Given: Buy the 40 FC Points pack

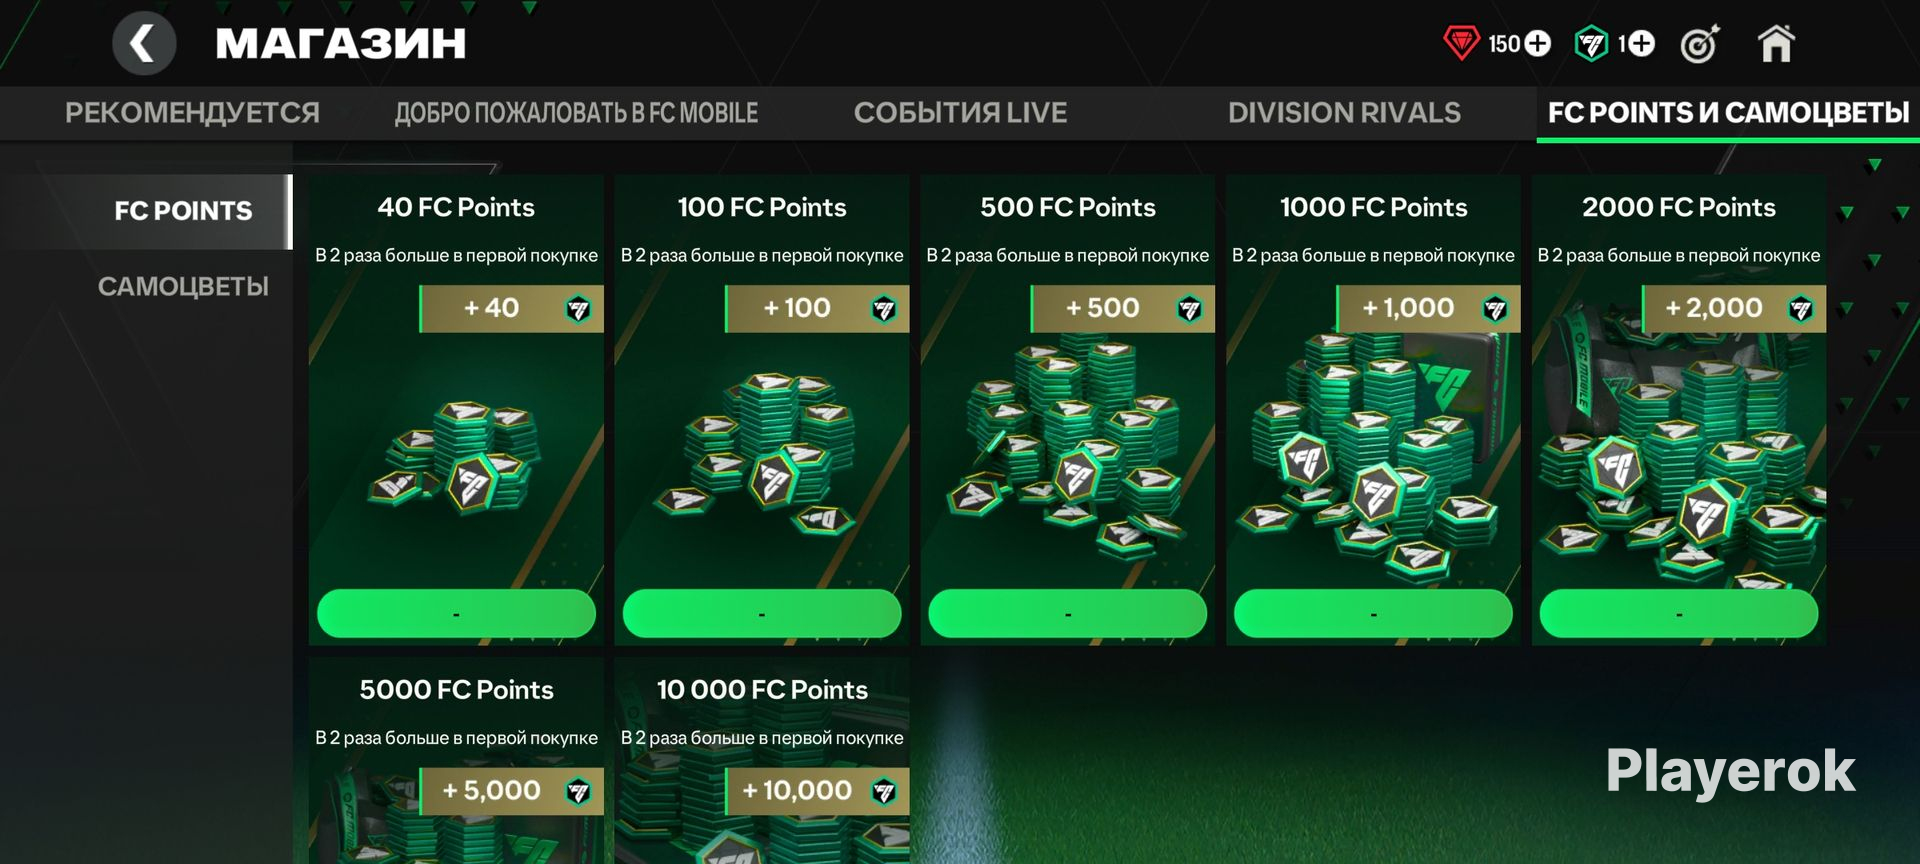Looking at the screenshot, I should (456, 613).
